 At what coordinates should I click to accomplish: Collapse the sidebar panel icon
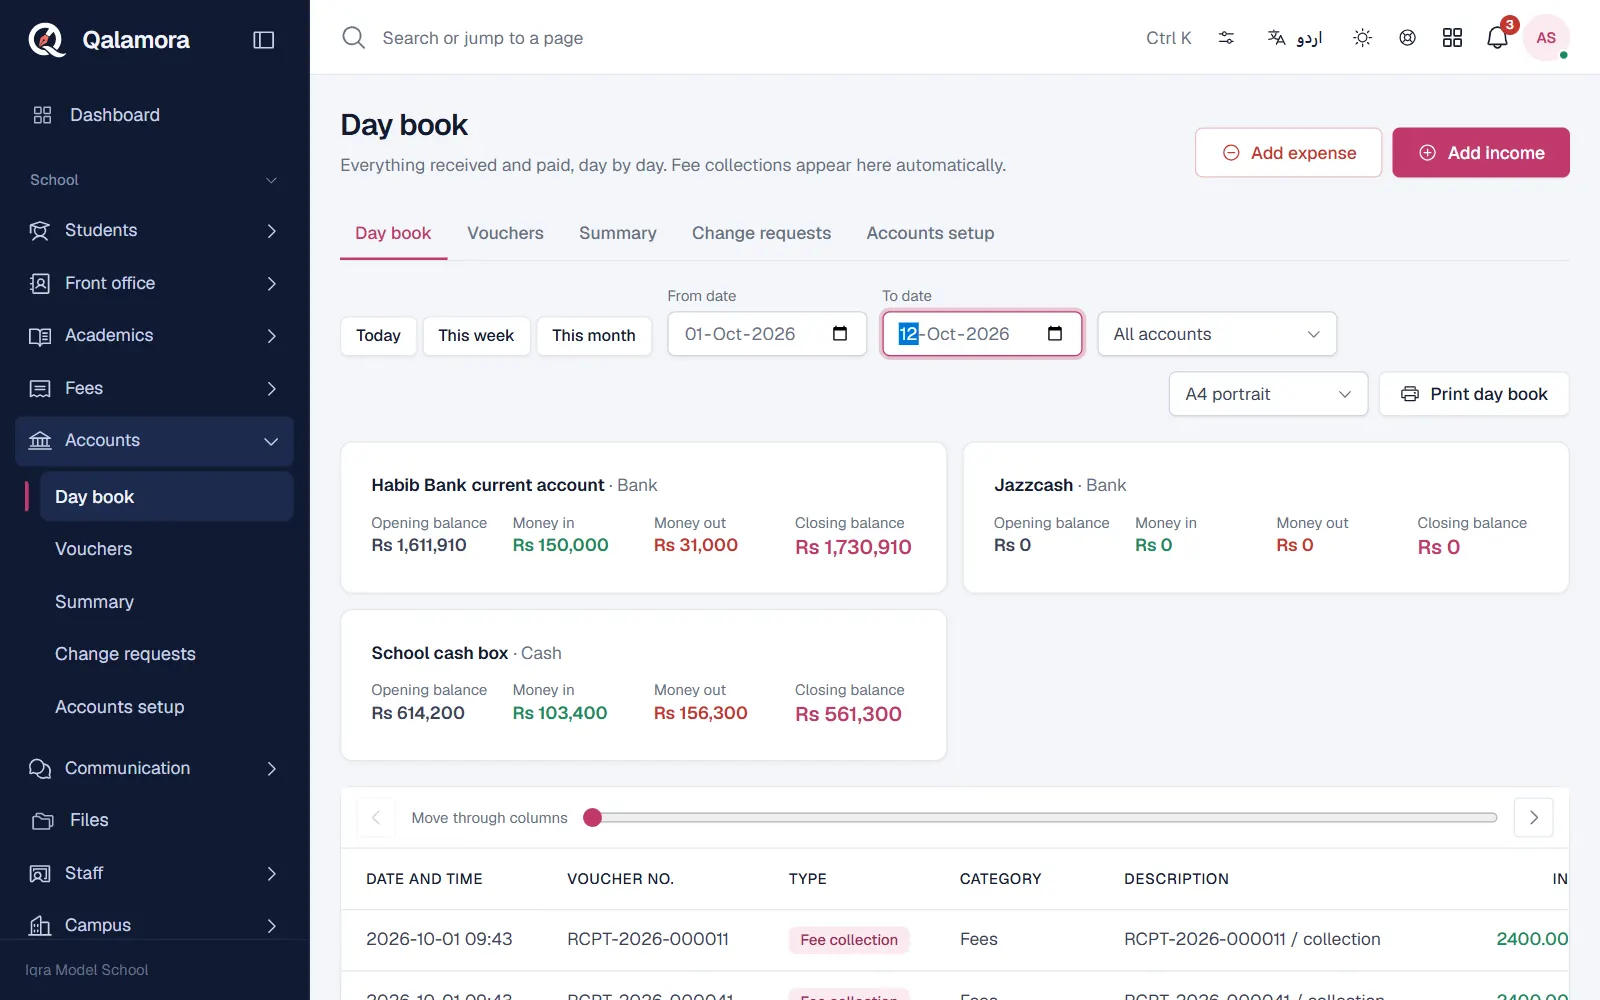(x=264, y=40)
